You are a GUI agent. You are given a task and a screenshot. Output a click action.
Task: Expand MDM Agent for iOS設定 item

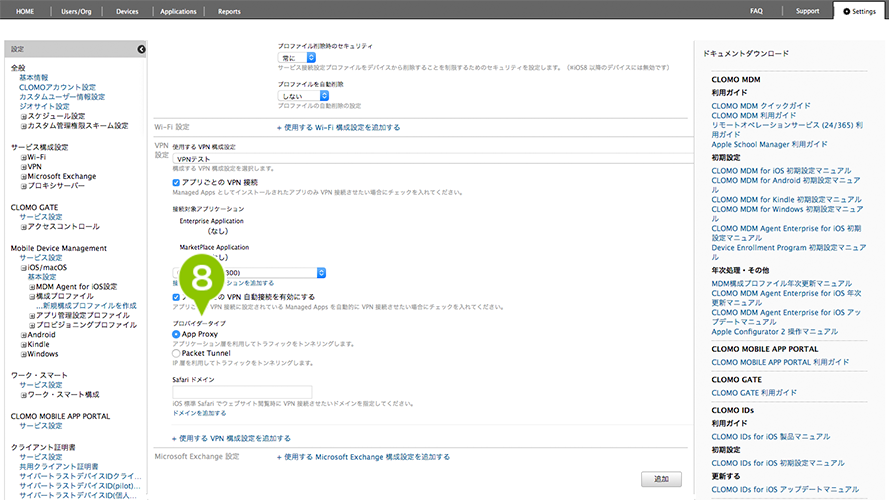click(x=32, y=287)
